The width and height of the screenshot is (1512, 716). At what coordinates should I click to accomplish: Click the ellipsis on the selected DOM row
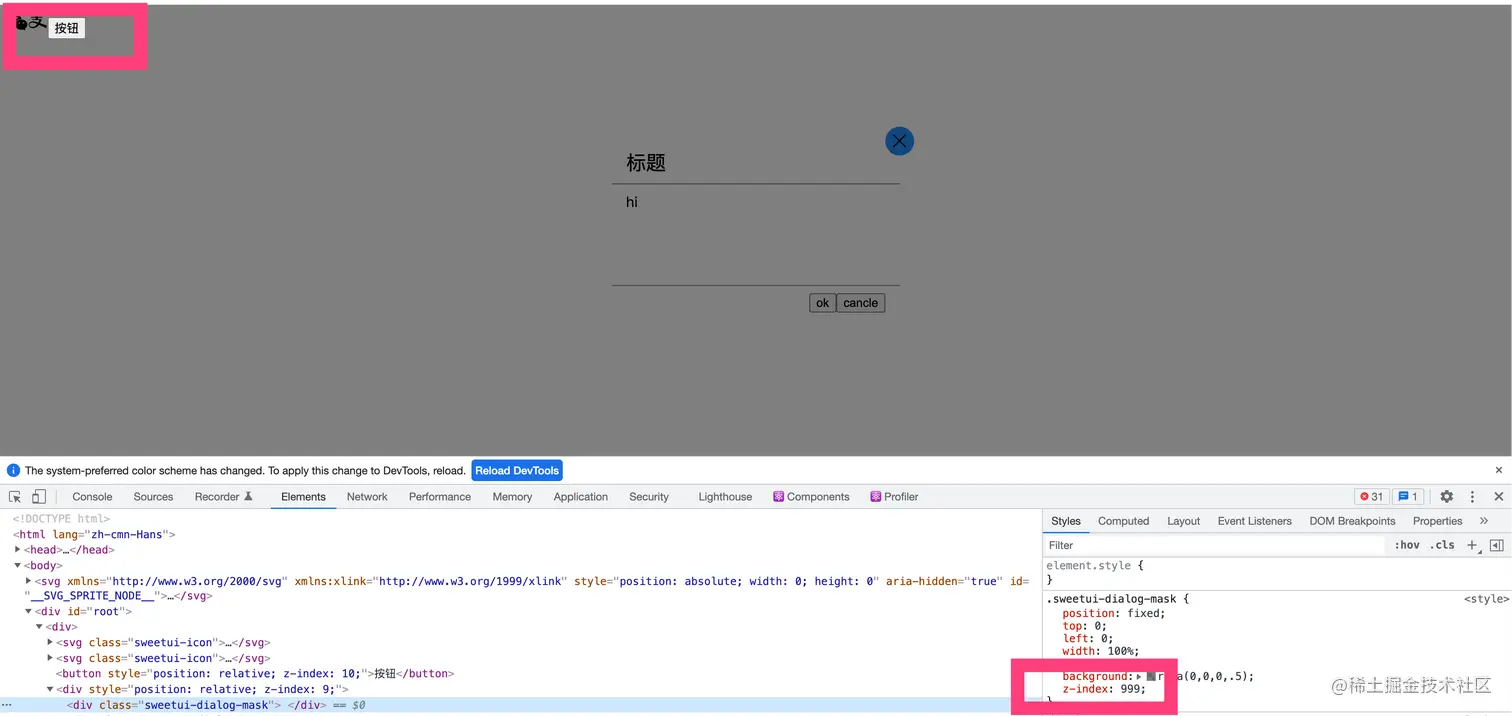(7, 705)
